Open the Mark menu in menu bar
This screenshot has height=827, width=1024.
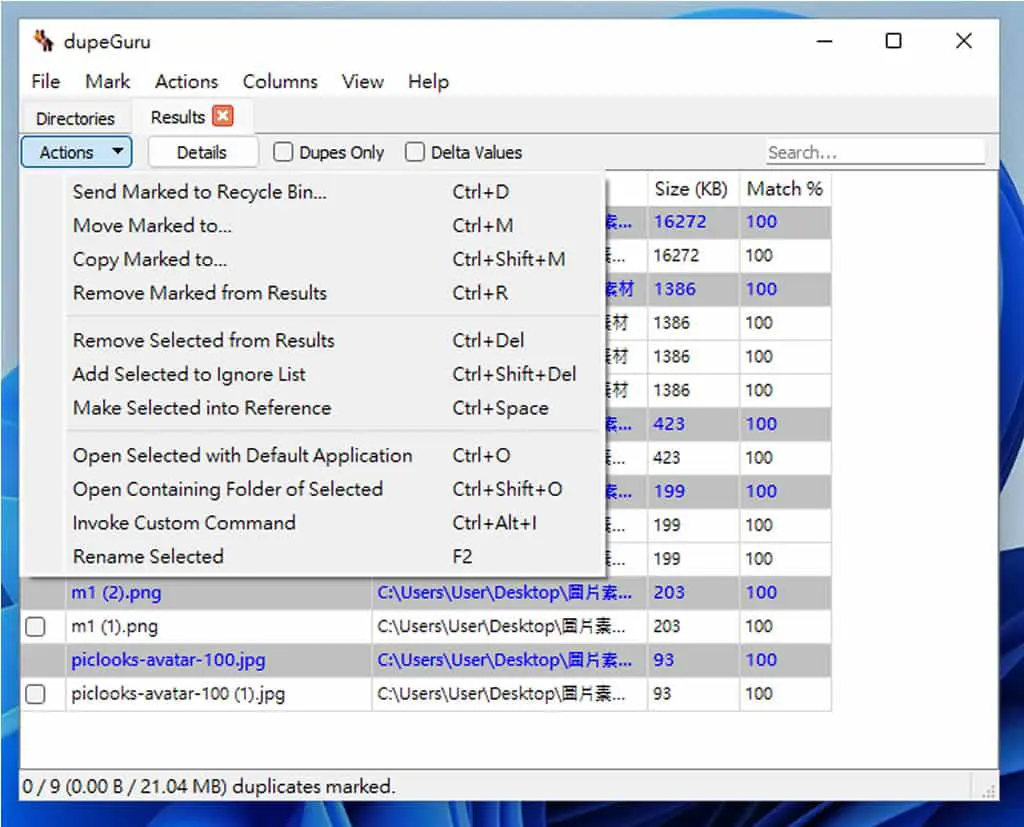(x=108, y=82)
